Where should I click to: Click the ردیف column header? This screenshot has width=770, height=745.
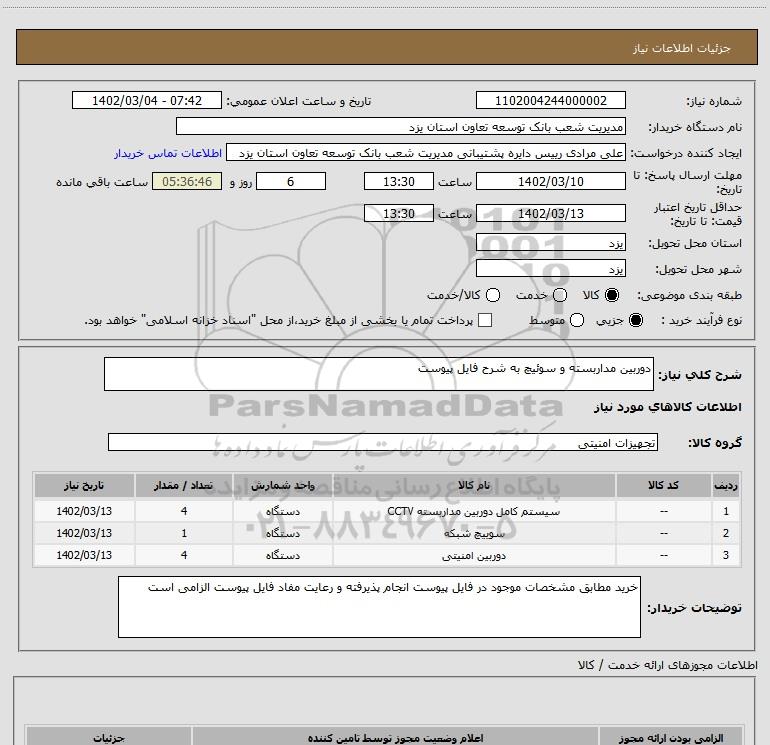pos(726,485)
